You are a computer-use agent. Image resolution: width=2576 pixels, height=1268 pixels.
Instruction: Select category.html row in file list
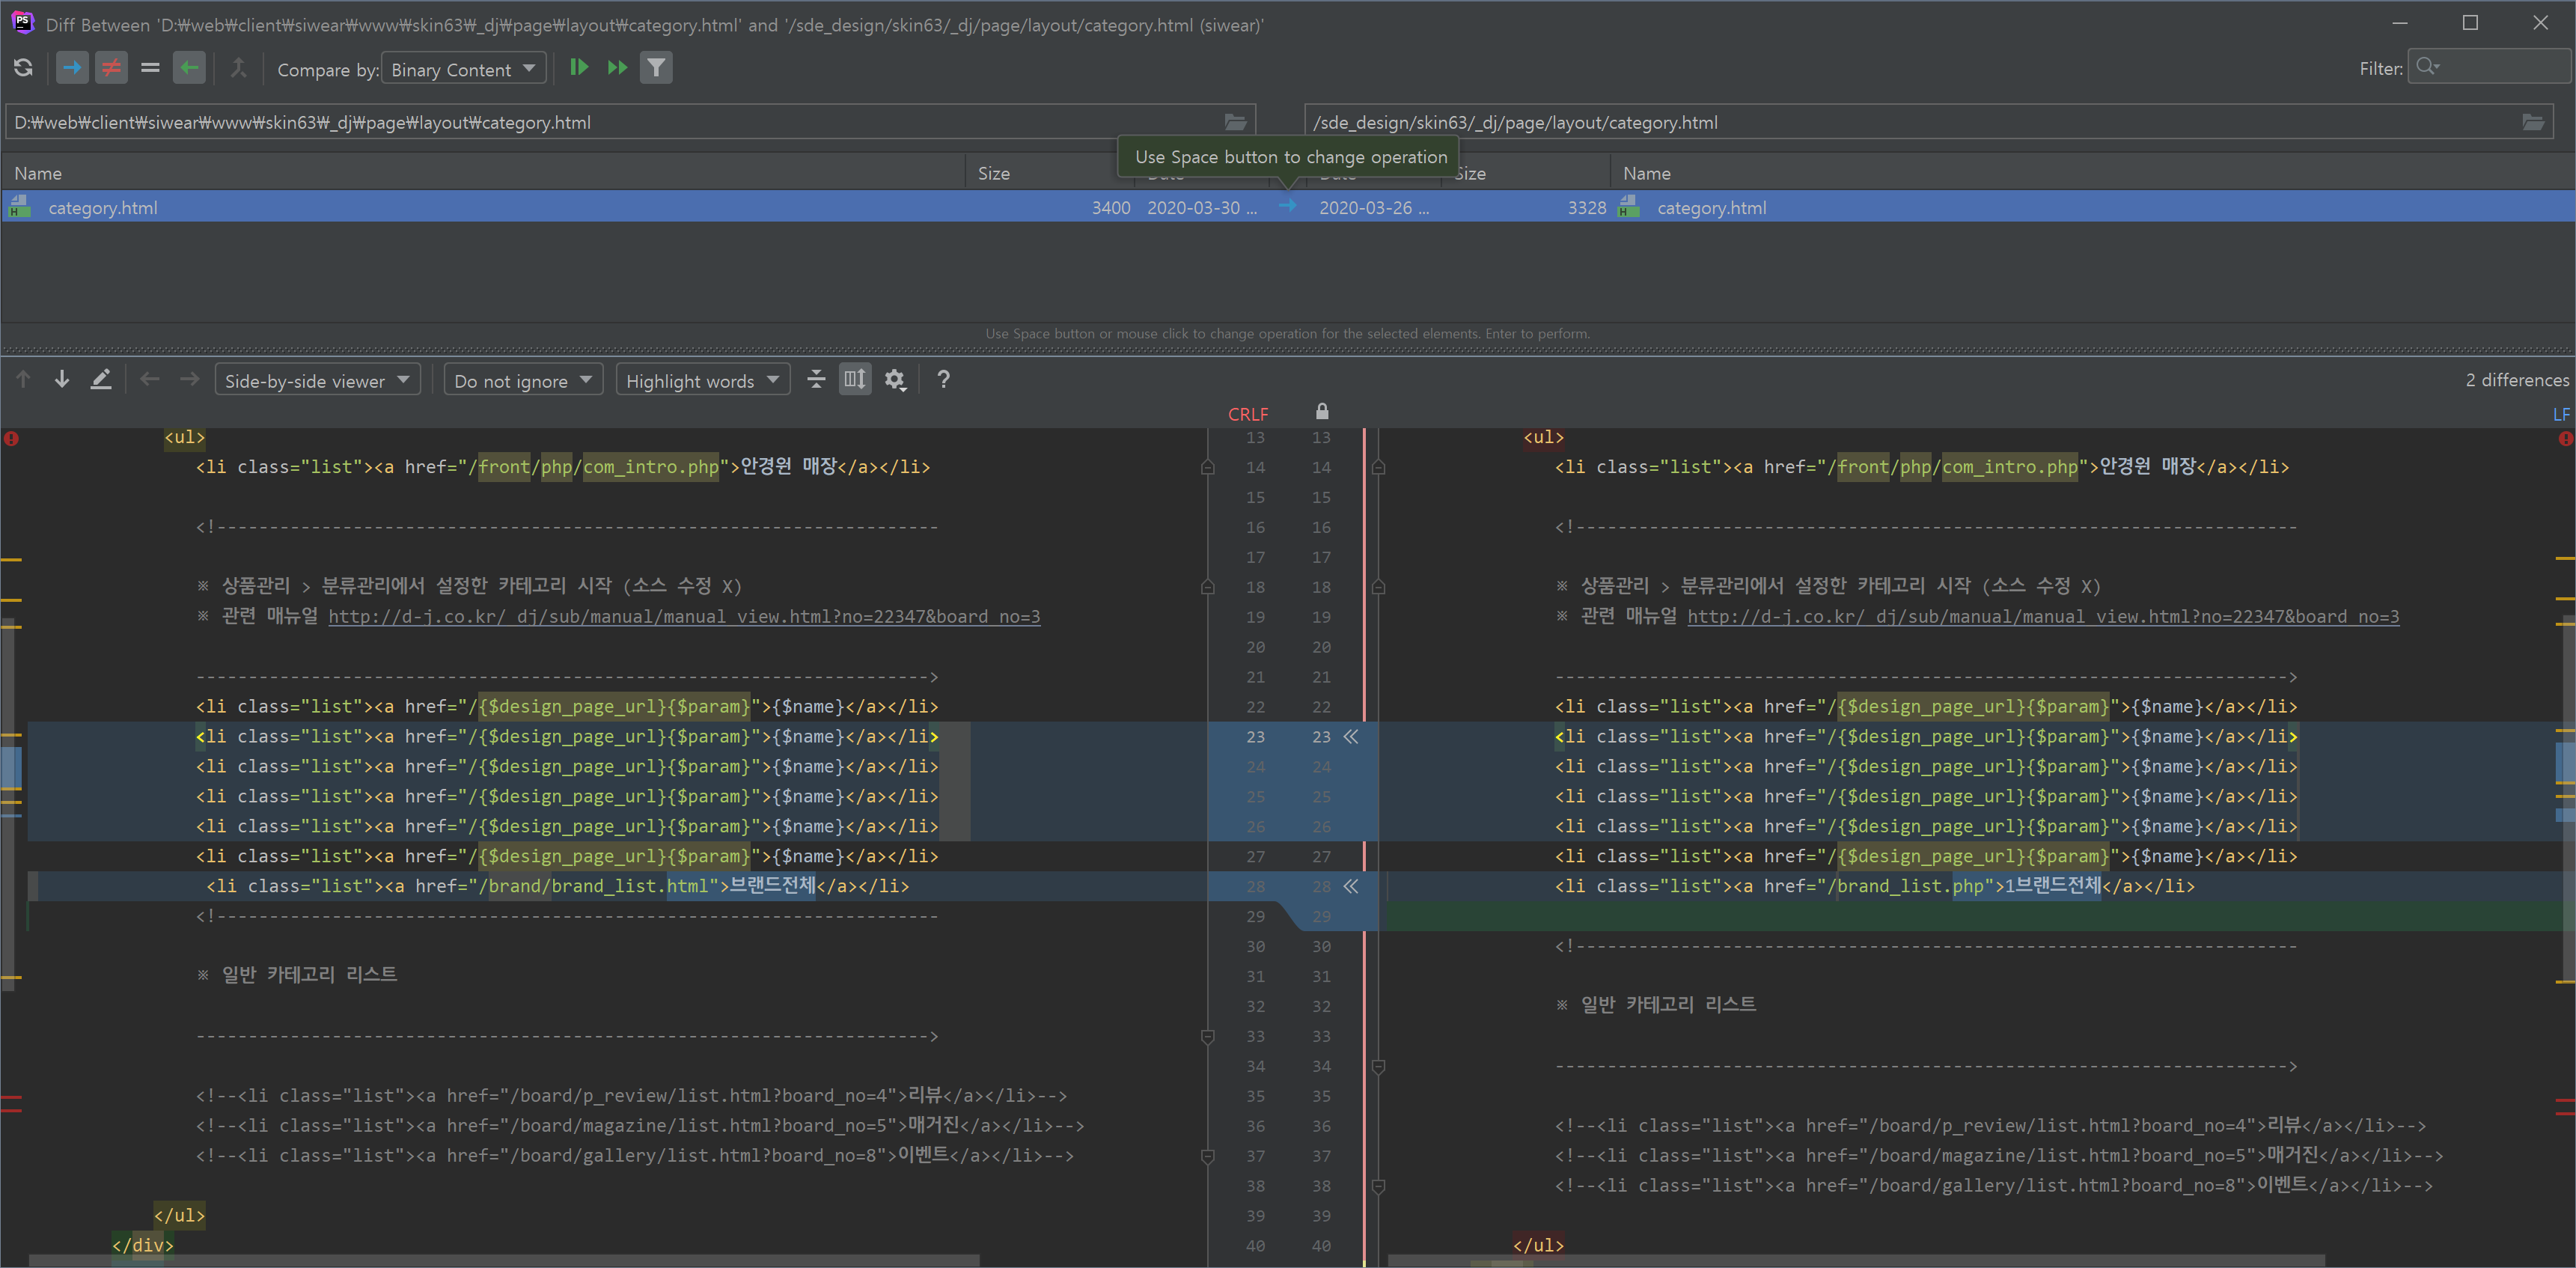pyautogui.click(x=103, y=208)
